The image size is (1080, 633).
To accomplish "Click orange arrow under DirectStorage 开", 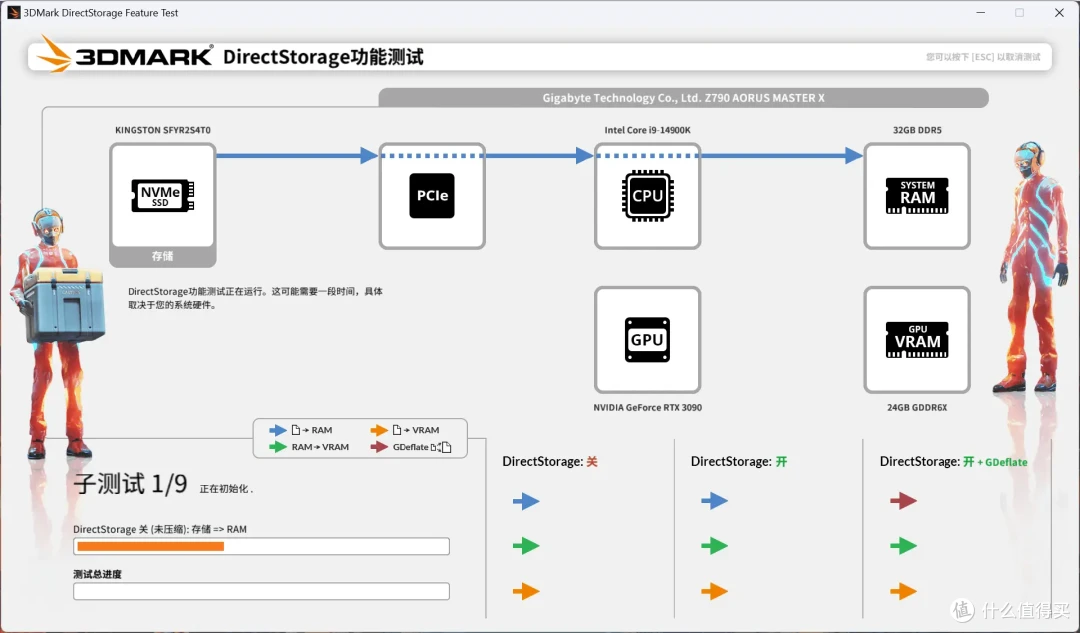I will click(x=714, y=591).
